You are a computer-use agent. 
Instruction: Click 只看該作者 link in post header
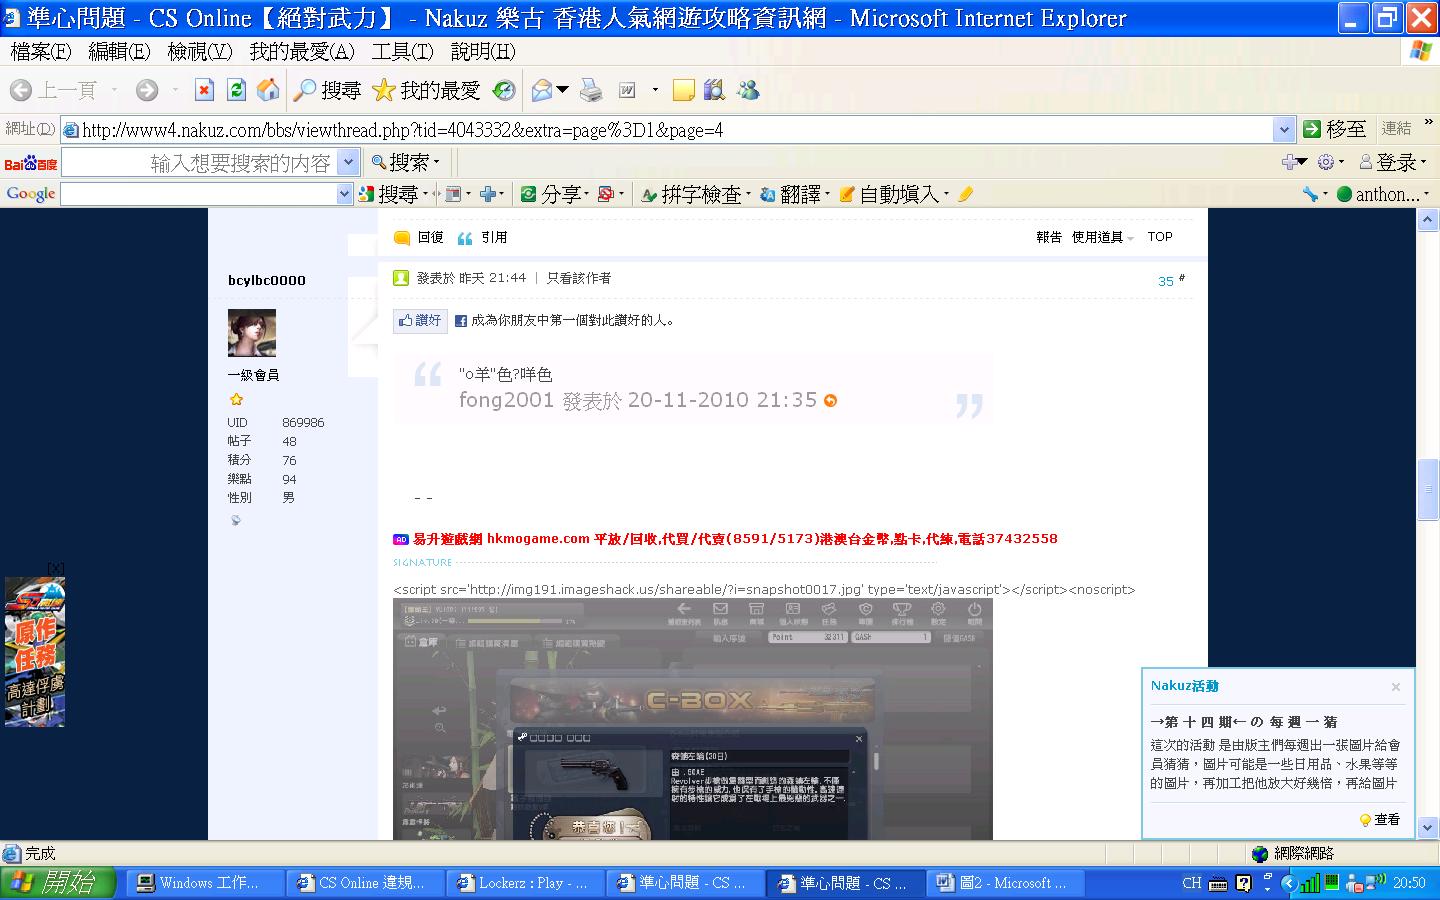[x=579, y=278]
